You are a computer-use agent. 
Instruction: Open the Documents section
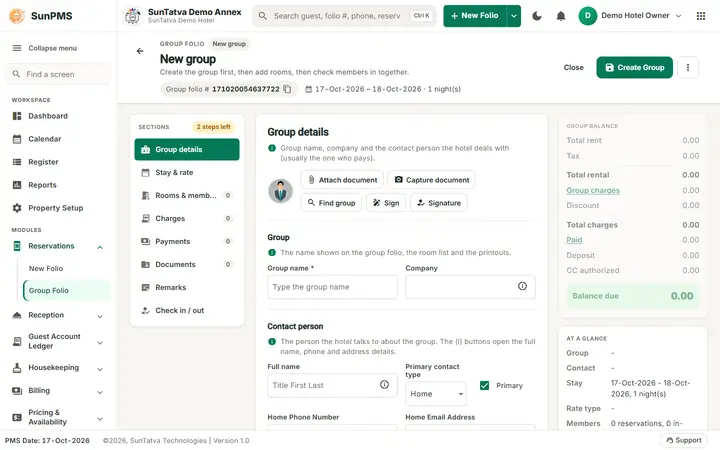tap(187, 264)
